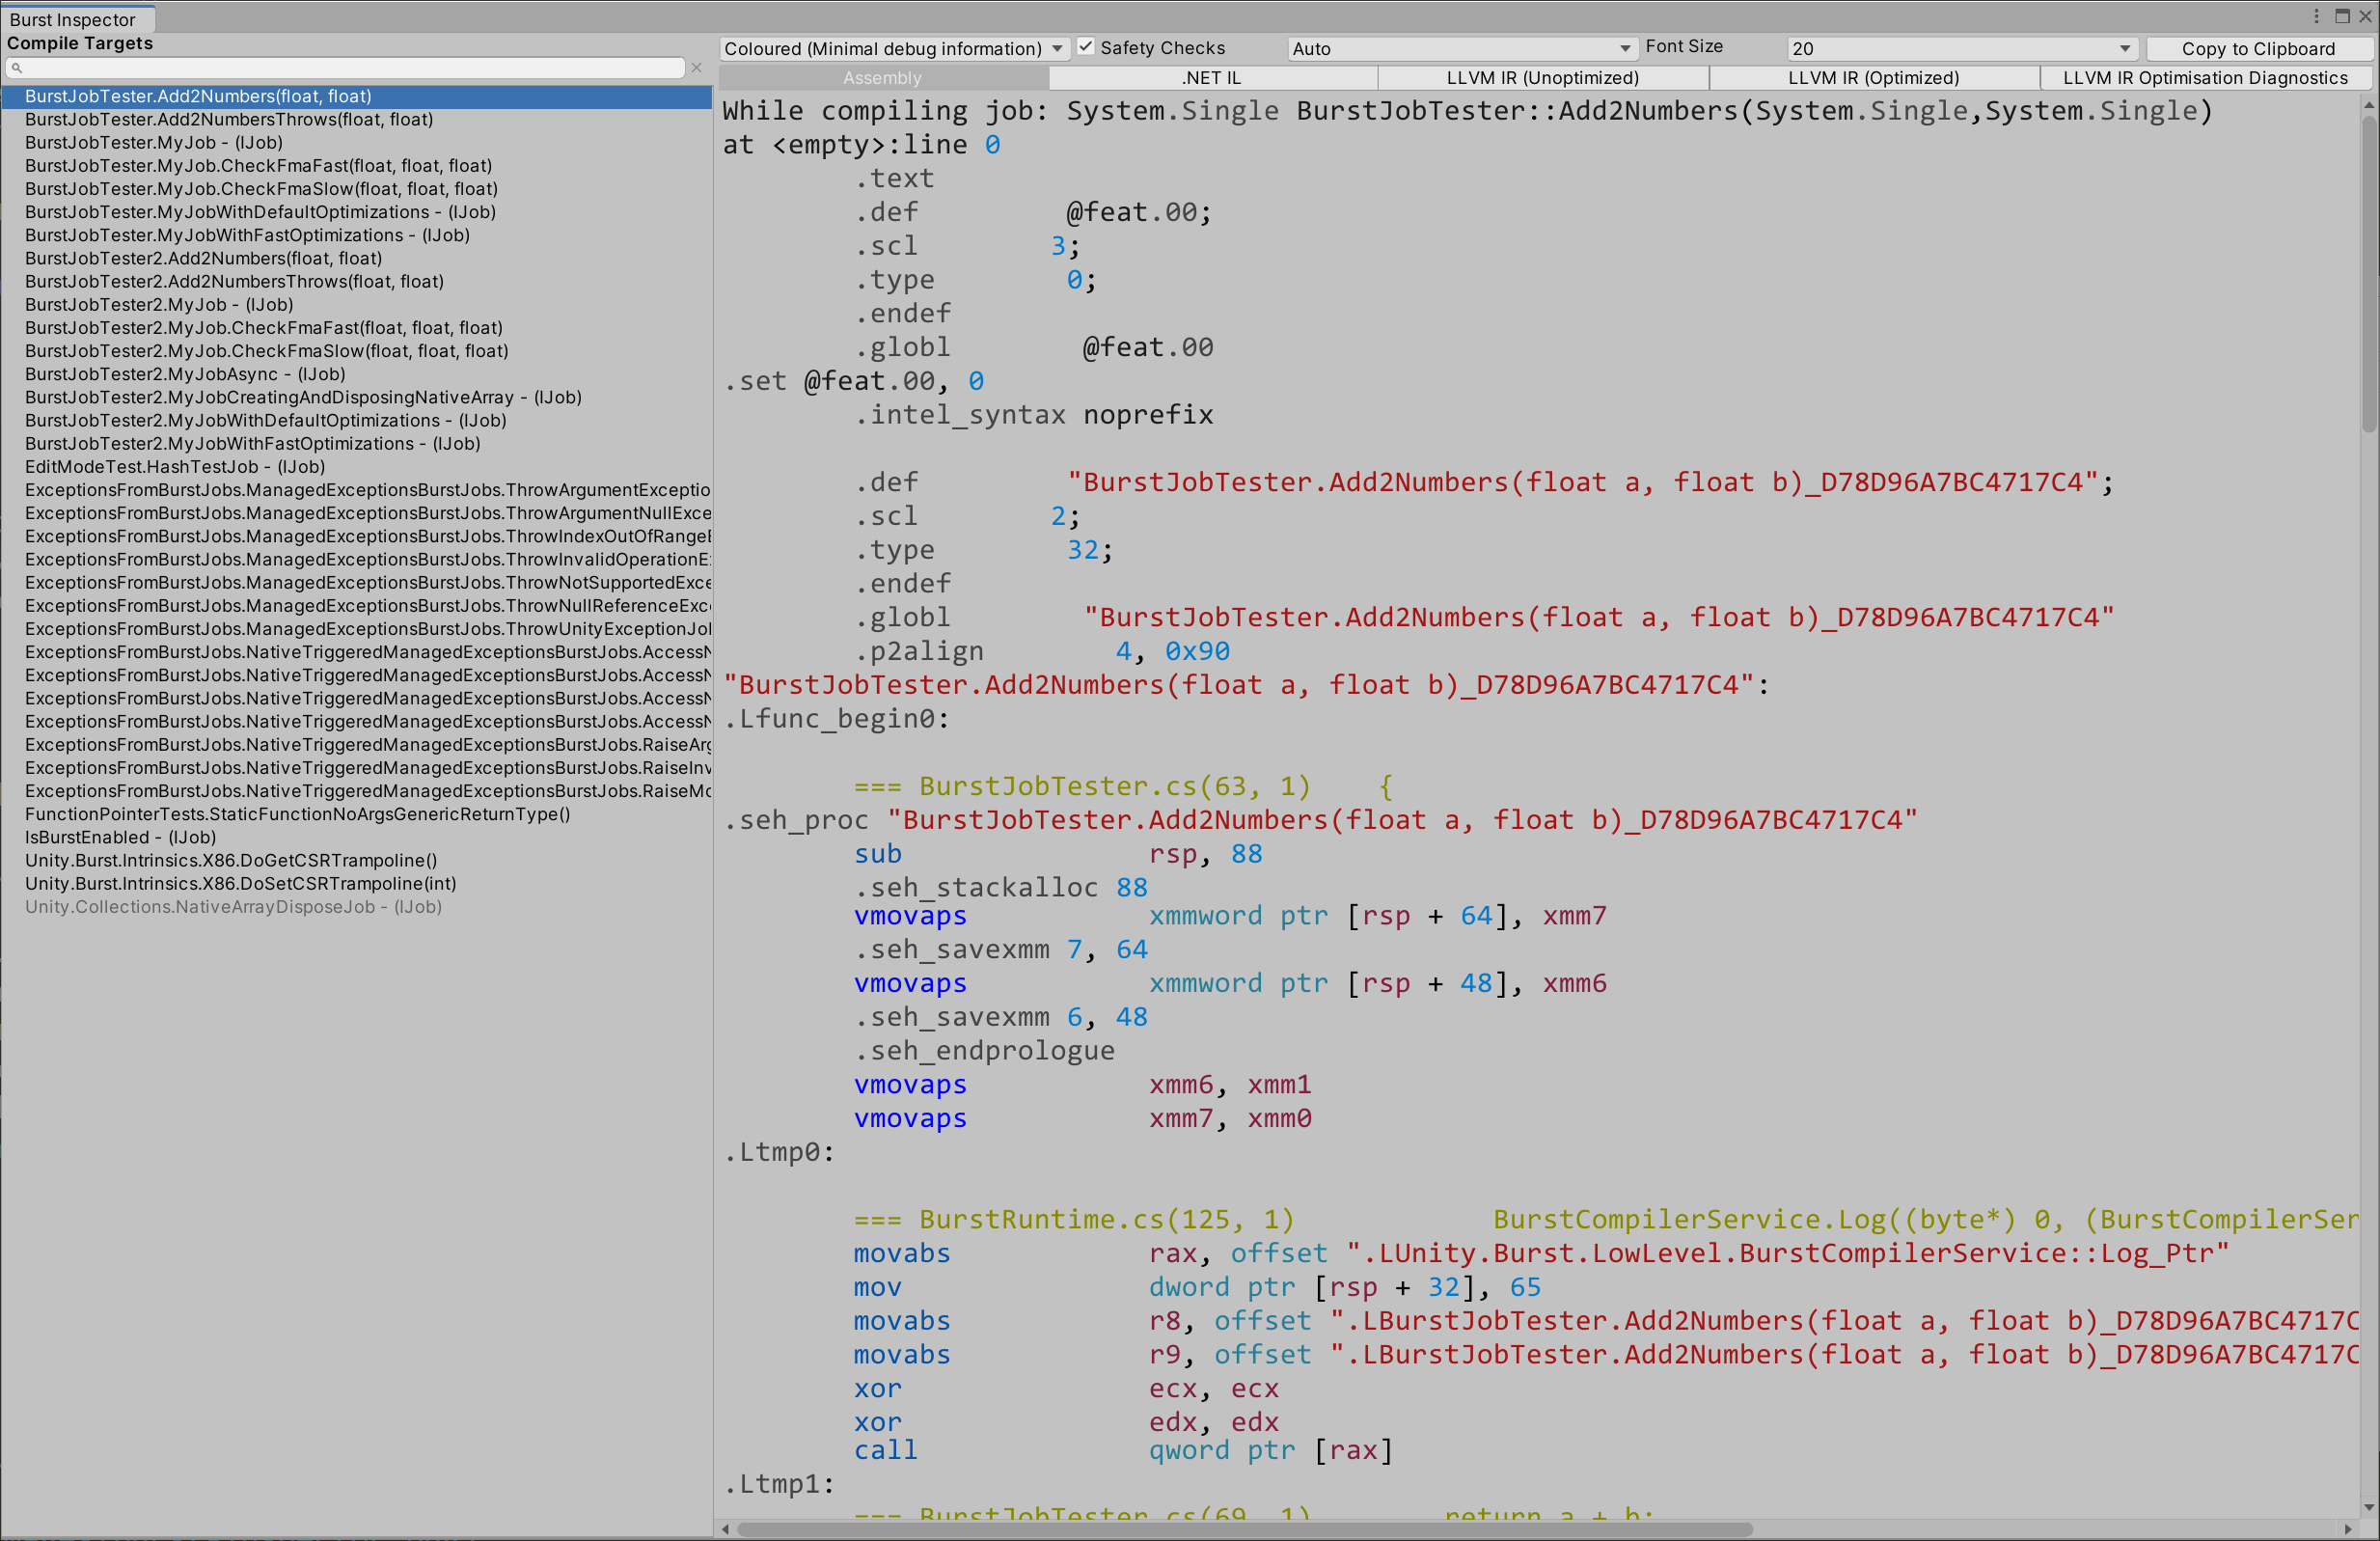Click into the compile targets search field
Viewport: 2380px width, 1541px height.
click(350, 68)
